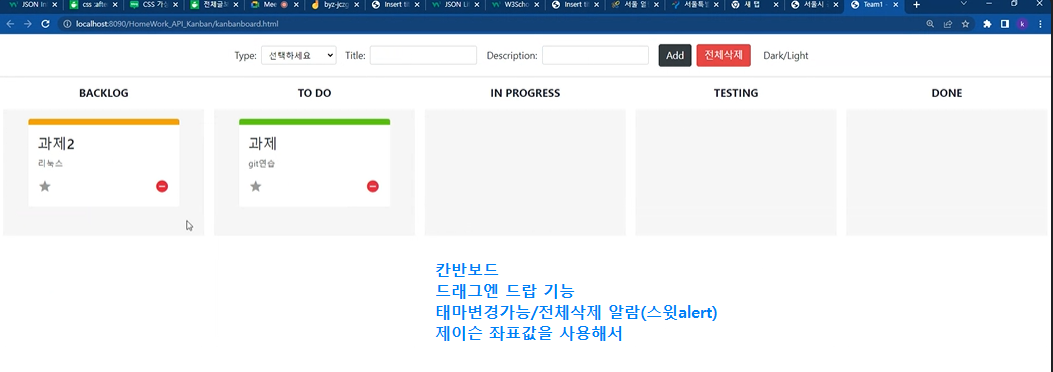Open the Type dropdown 선택하세요
1053x372 pixels.
pos(299,55)
